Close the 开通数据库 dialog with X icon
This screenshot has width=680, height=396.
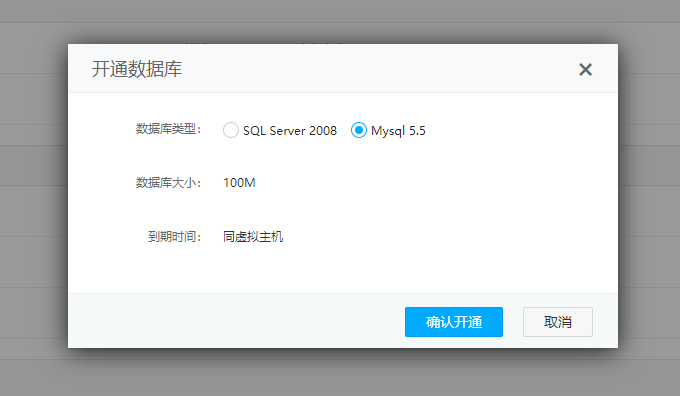pyautogui.click(x=585, y=69)
